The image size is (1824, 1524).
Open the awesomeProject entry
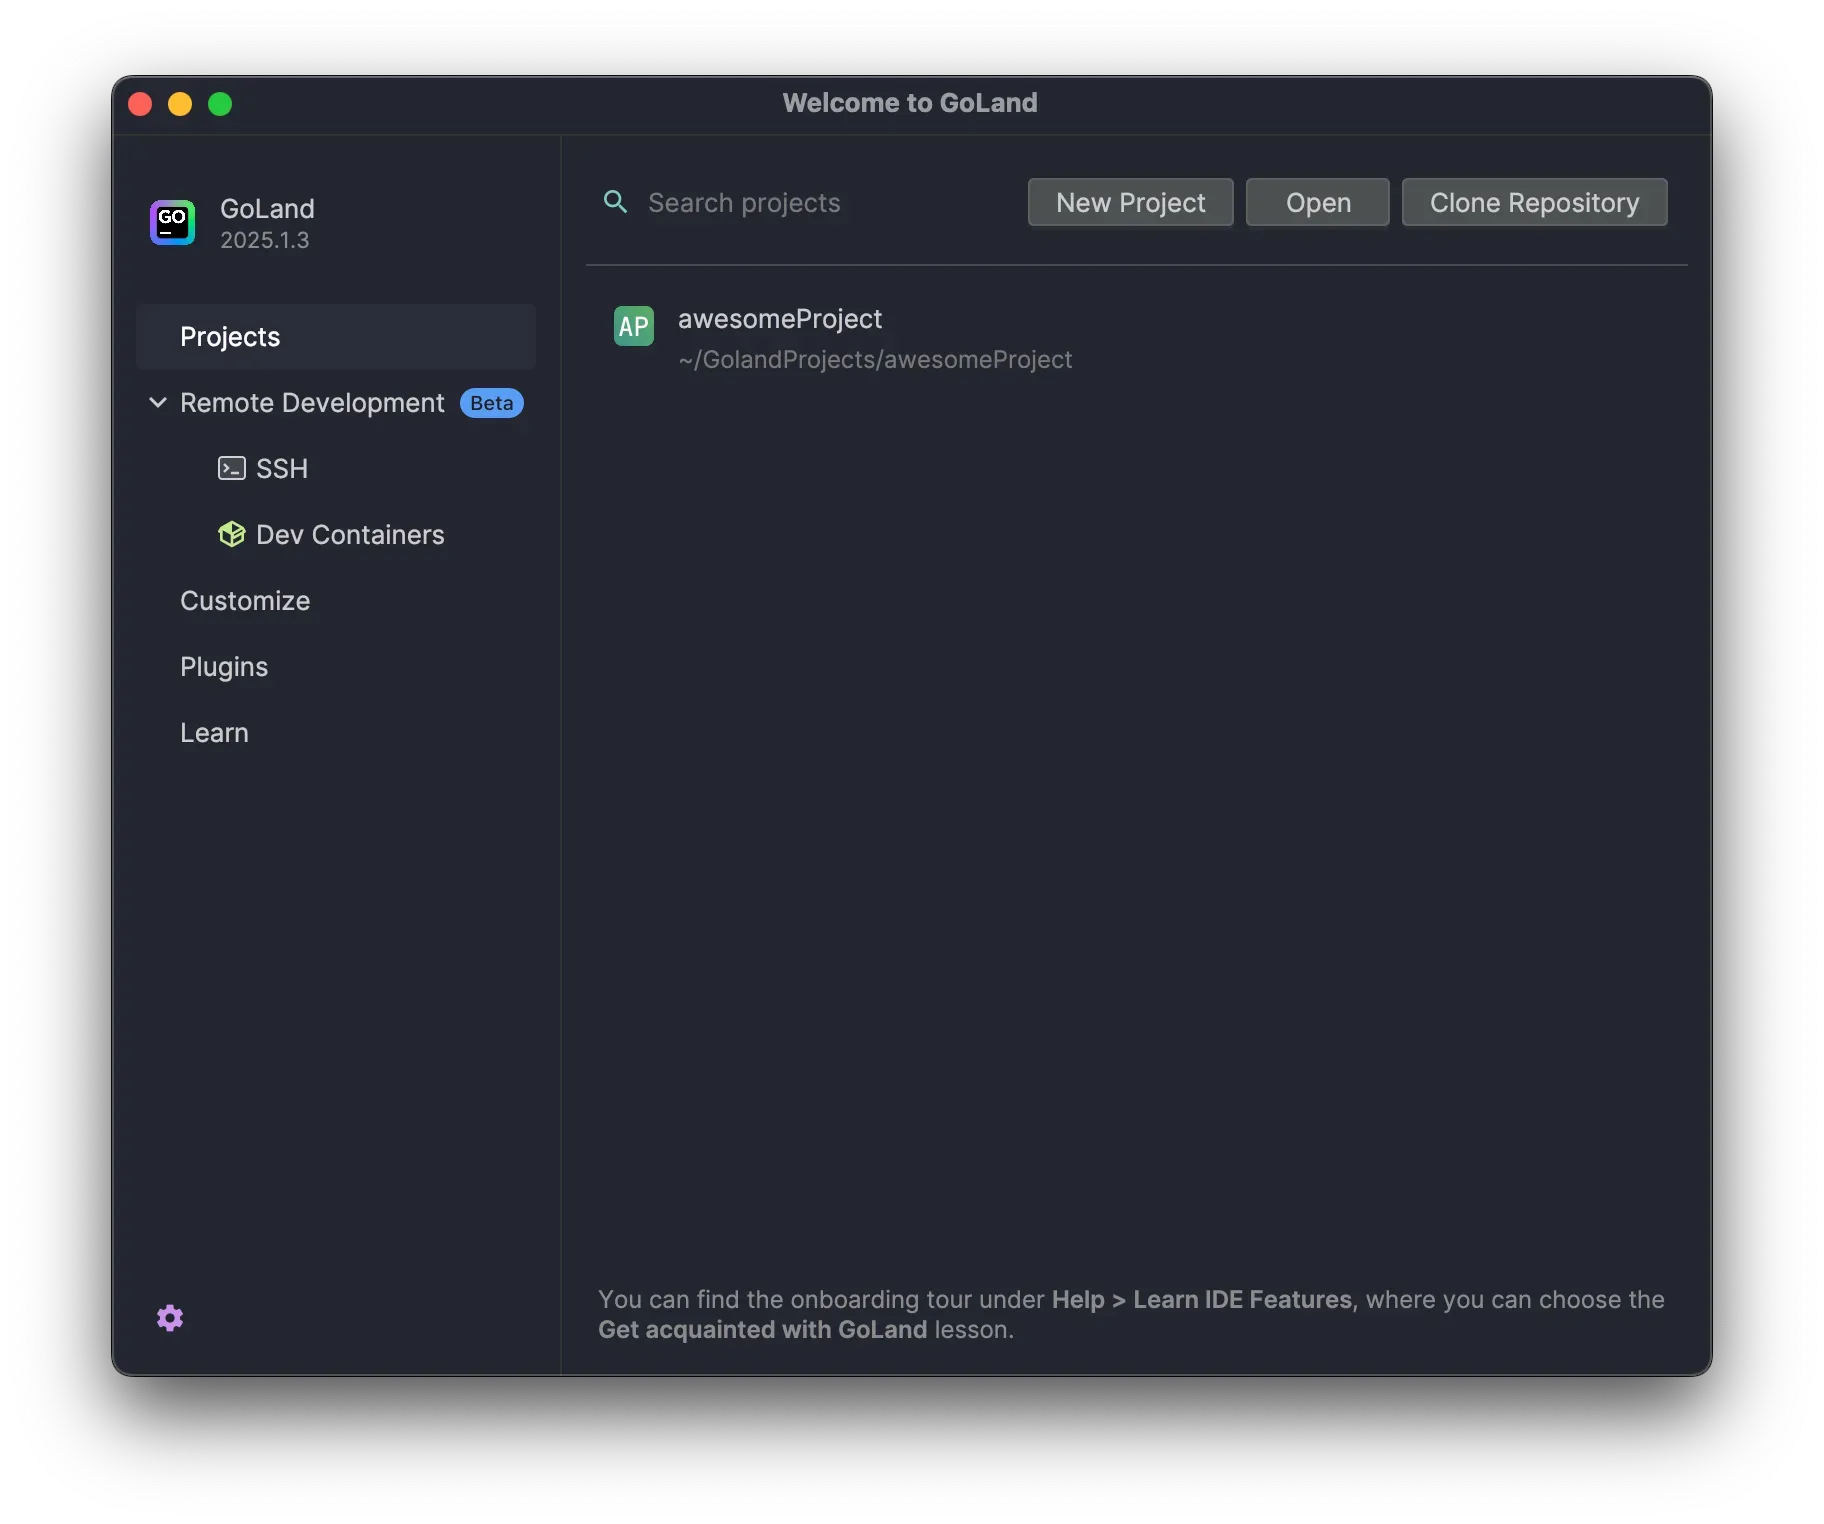(779, 319)
